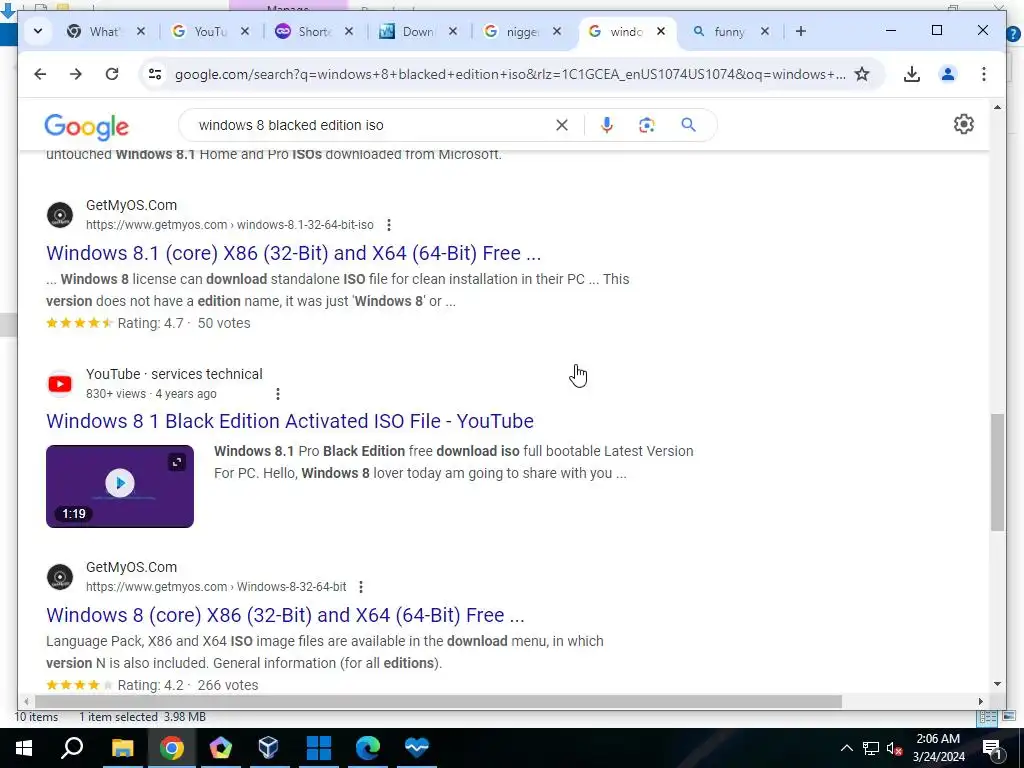This screenshot has width=1024, height=768.
Task: Open the muted volume tray icon
Action: tap(895, 748)
